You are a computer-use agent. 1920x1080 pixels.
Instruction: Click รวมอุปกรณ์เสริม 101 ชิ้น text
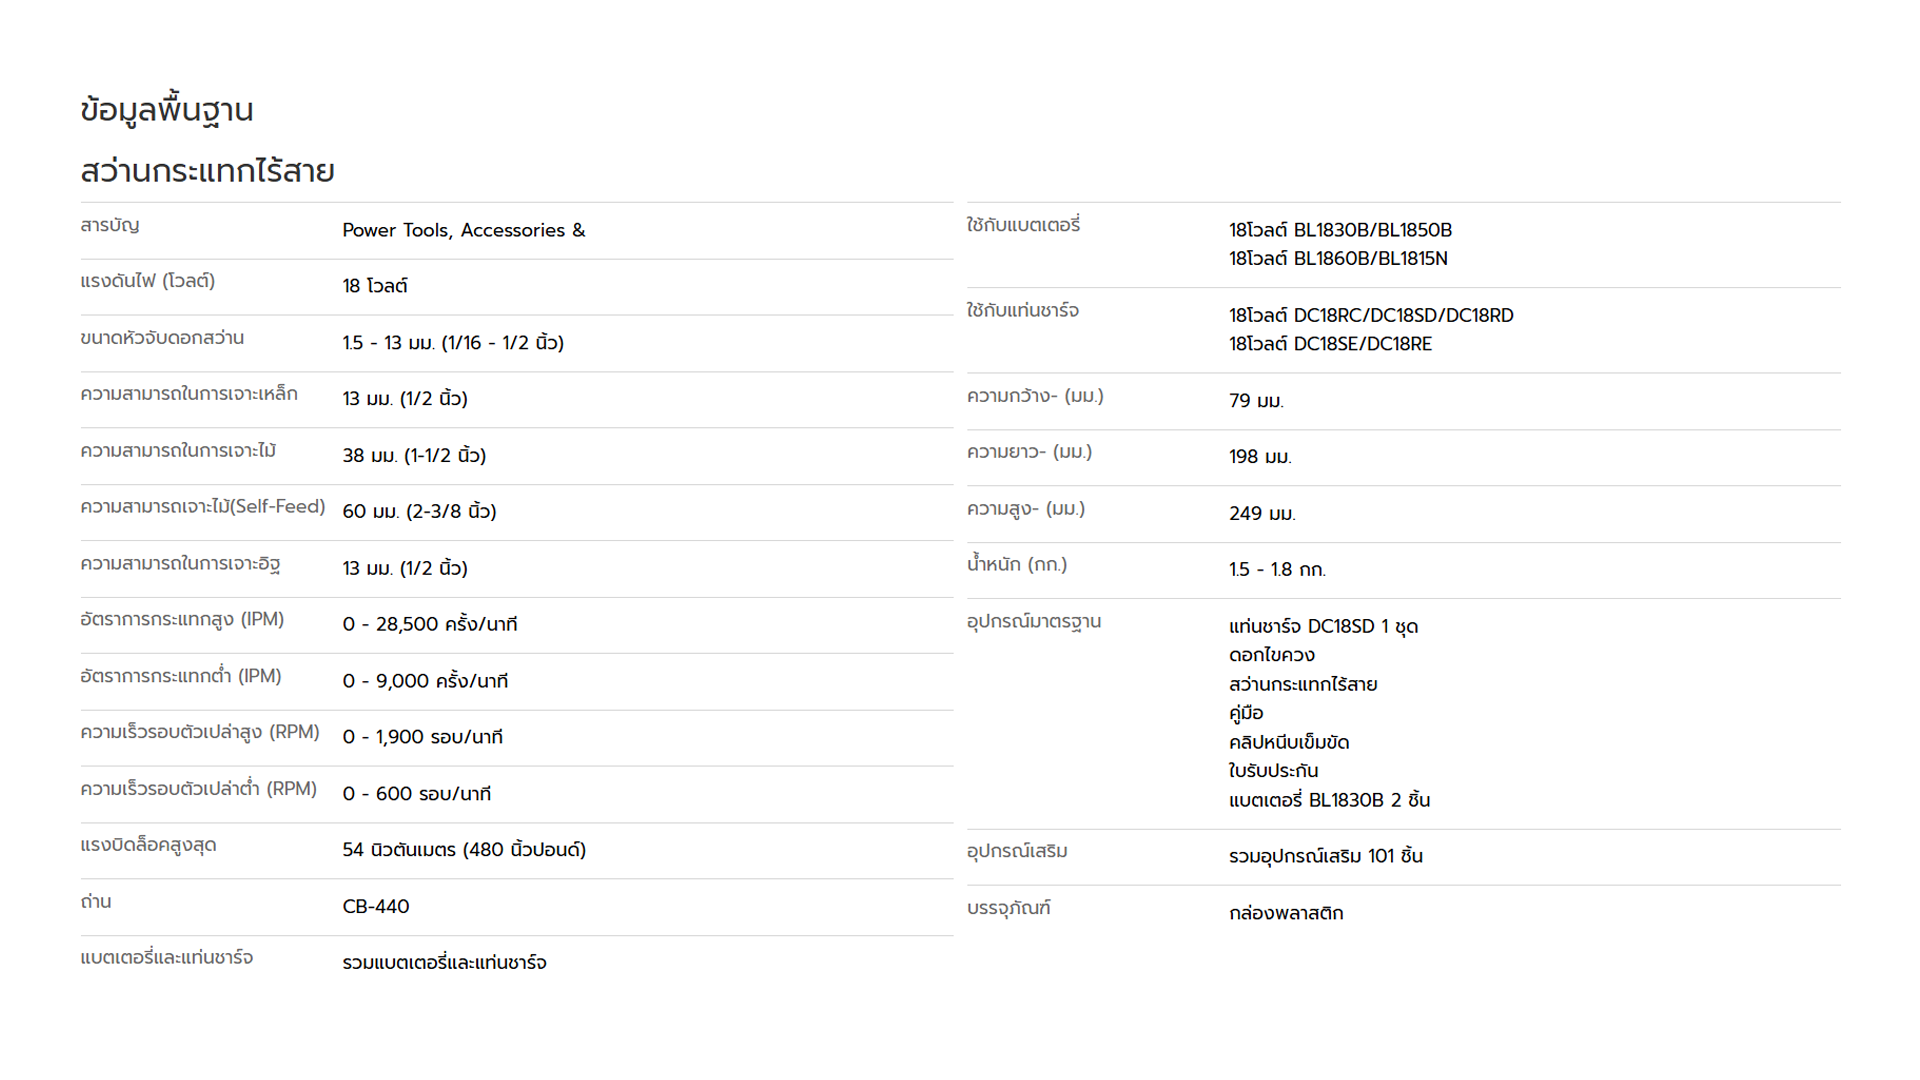(x=1326, y=856)
